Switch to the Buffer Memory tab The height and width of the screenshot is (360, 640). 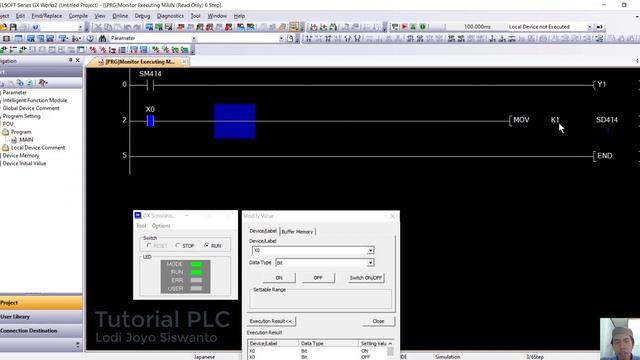point(297,231)
